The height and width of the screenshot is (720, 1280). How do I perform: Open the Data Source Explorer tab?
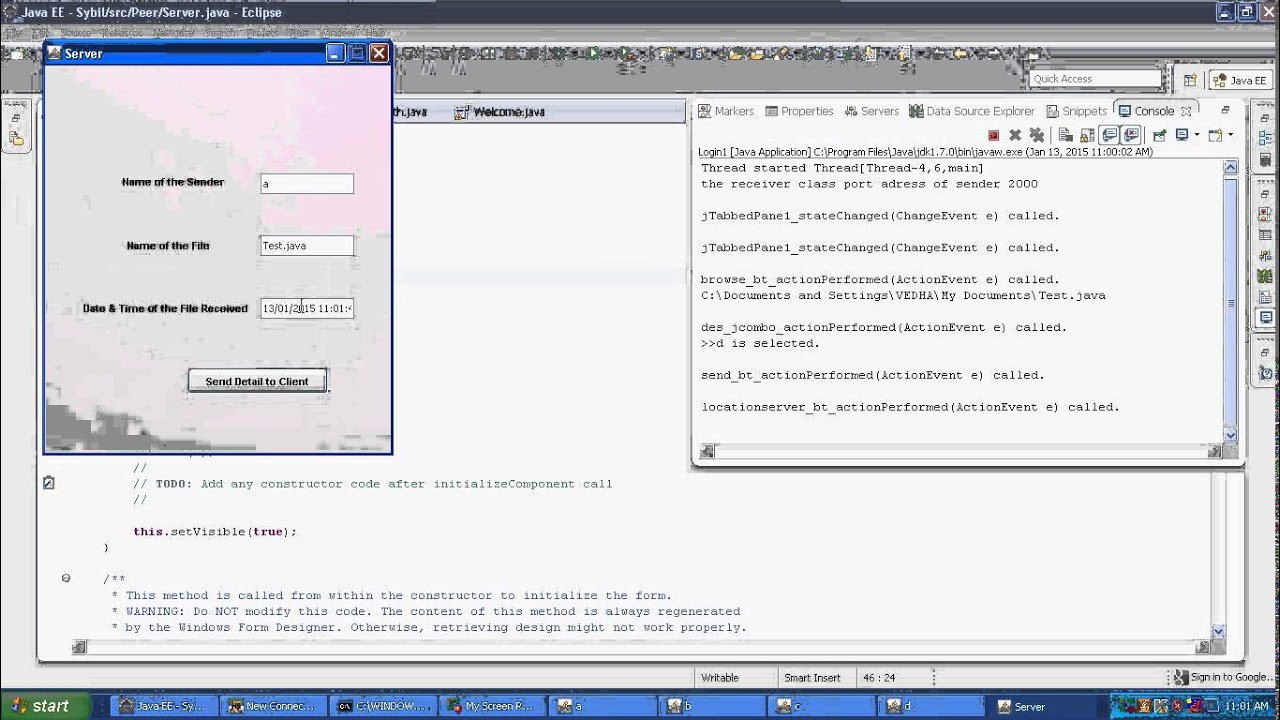pyautogui.click(x=971, y=111)
